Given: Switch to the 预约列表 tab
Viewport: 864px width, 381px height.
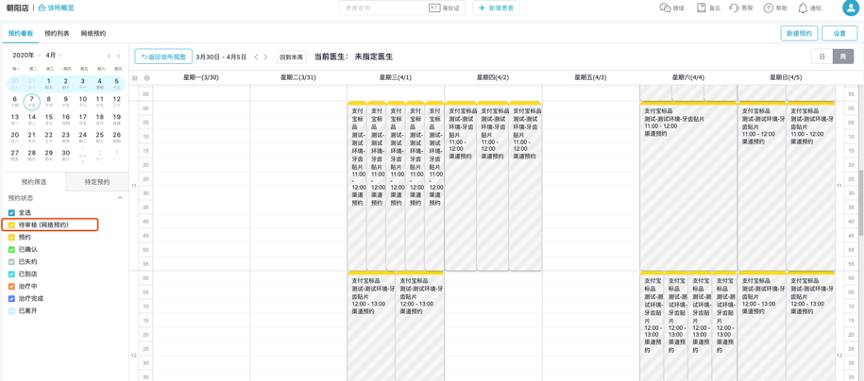Looking at the screenshot, I should (x=57, y=33).
